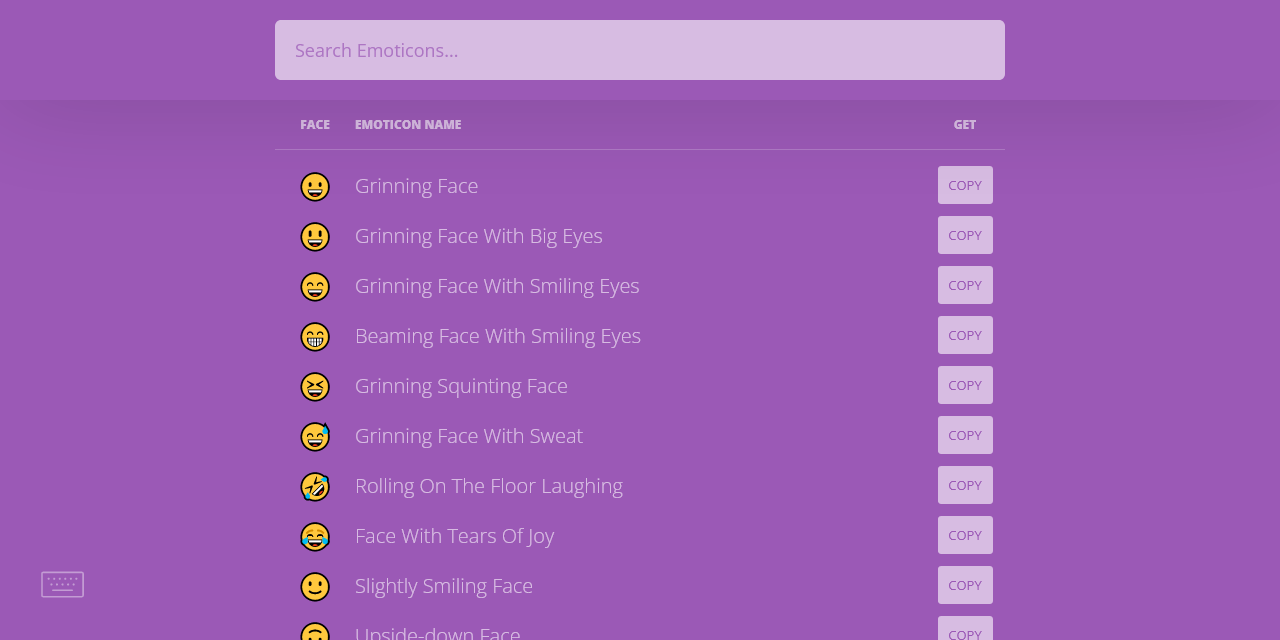Select the Grinning Squinting Face emoji
The width and height of the screenshot is (1280, 640).
pyautogui.click(x=315, y=386)
